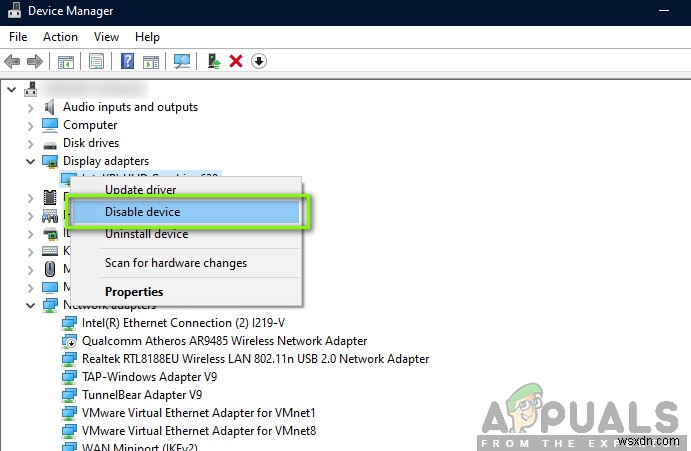
Task: Click the blue Help question-mark icon
Action: coord(127,61)
